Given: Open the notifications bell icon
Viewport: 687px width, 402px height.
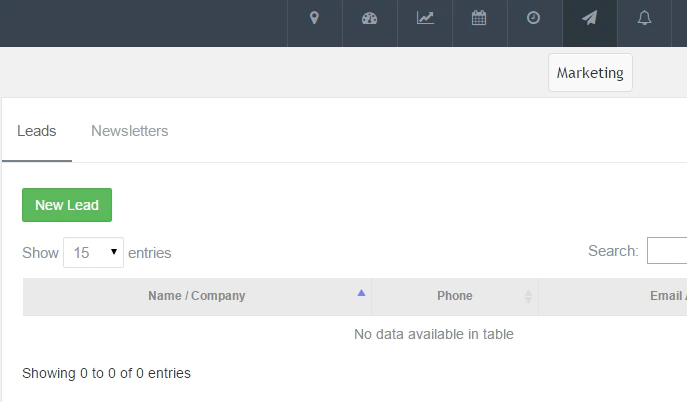Looking at the screenshot, I should tap(644, 18).
